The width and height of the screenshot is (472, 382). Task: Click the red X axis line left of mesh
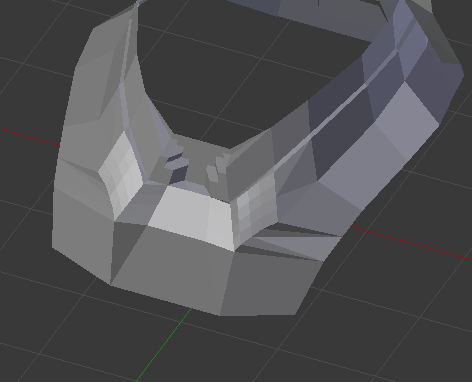pyautogui.click(x=30, y=137)
